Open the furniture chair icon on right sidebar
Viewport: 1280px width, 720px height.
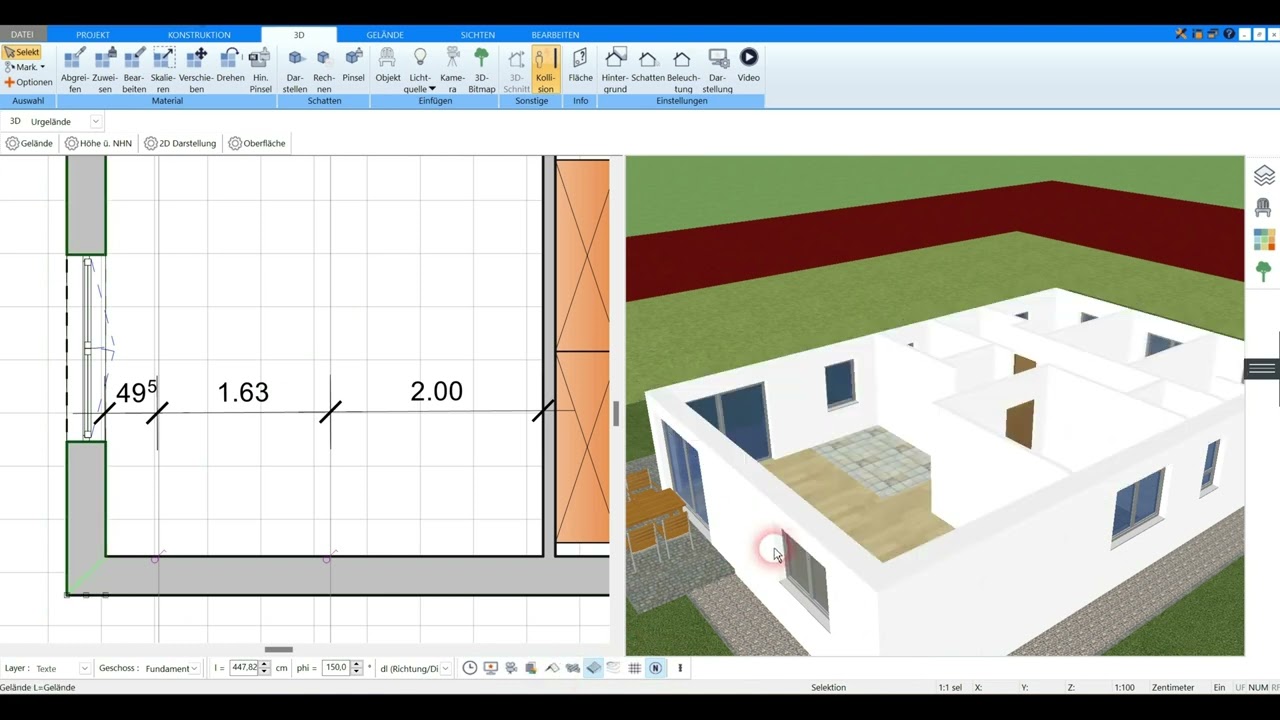click(1263, 208)
